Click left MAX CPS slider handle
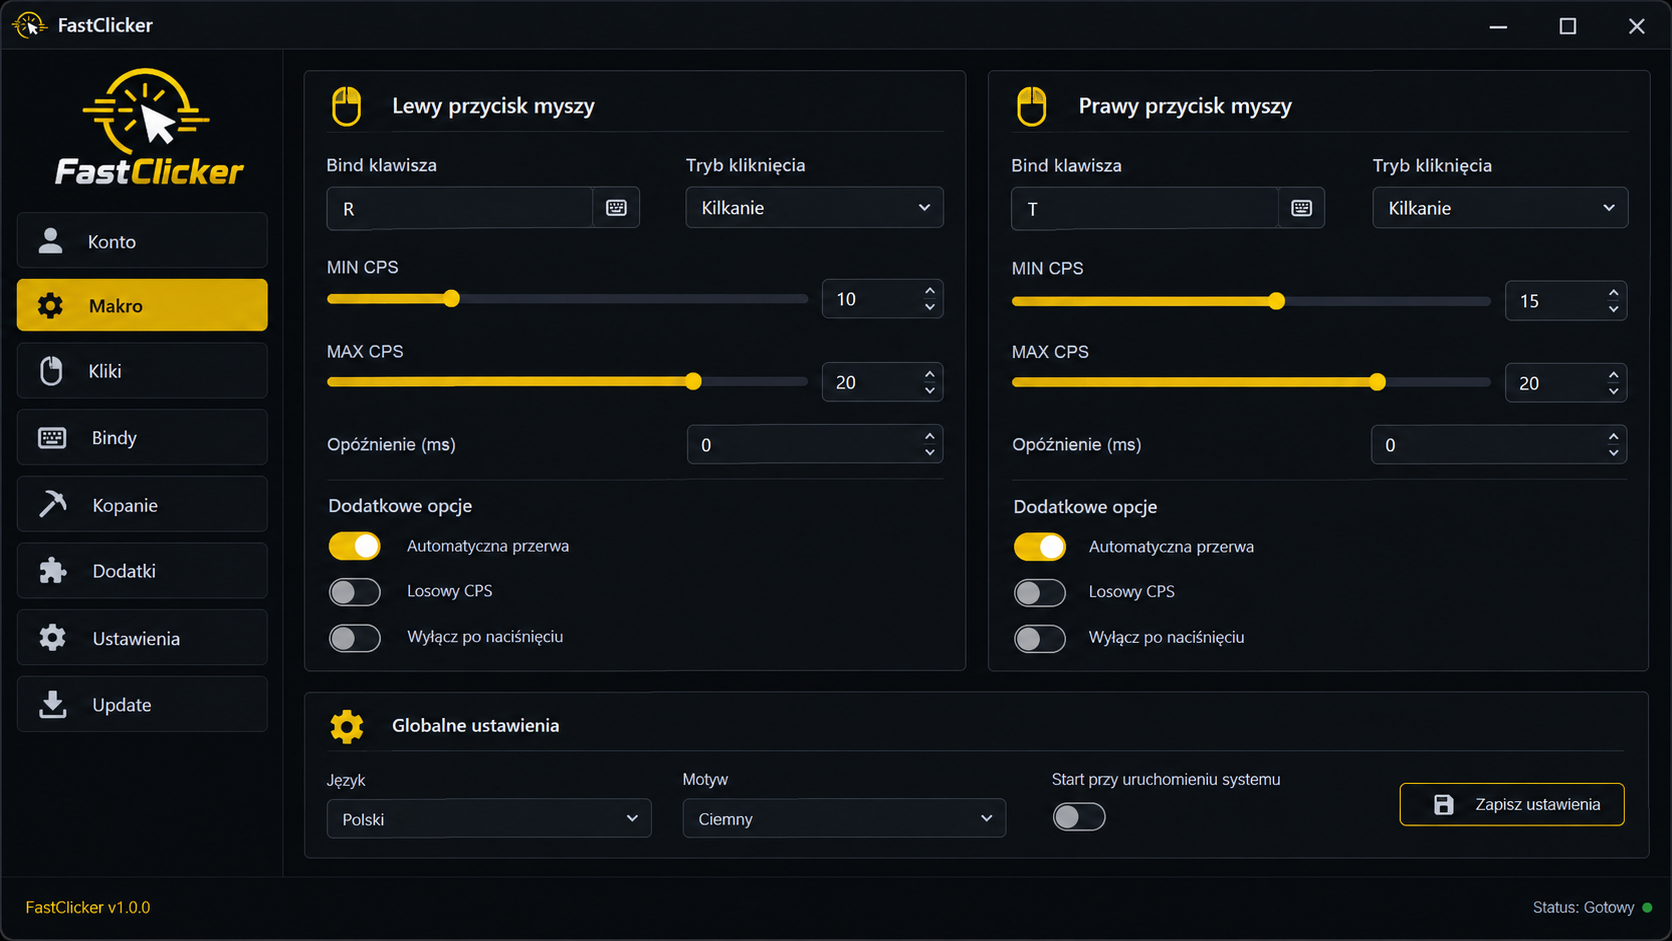Viewport: 1672px width, 941px height. click(693, 381)
